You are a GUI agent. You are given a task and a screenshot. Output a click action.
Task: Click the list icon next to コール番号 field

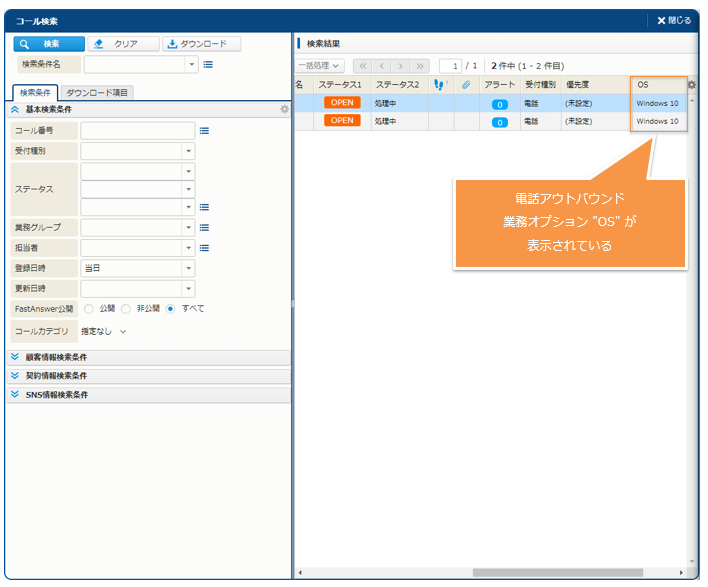[204, 131]
